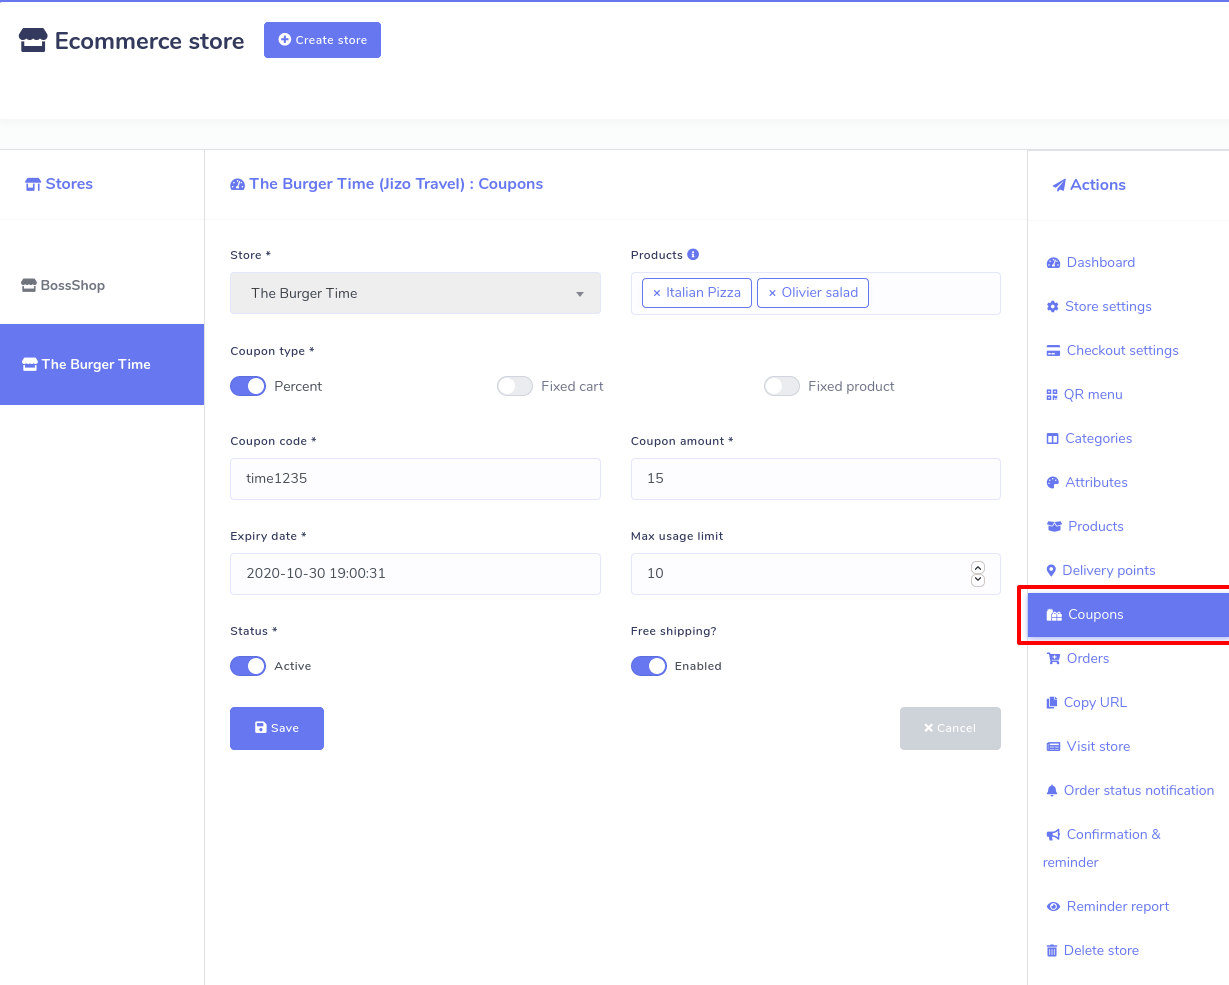This screenshot has width=1229, height=985.
Task: Click the Delete store trash icon
Action: coord(1051,951)
